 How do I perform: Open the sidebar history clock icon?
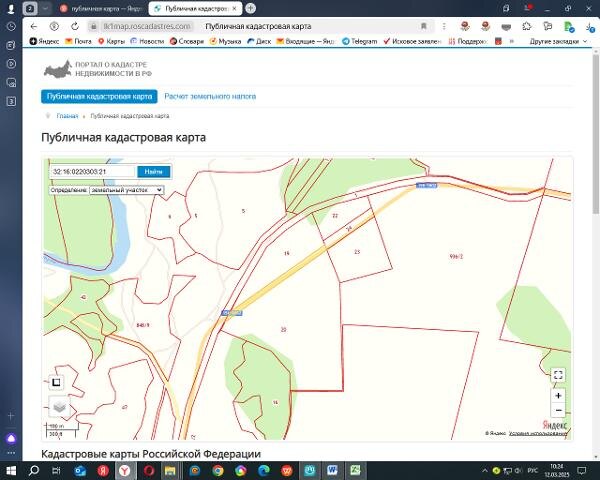[x=11, y=26]
